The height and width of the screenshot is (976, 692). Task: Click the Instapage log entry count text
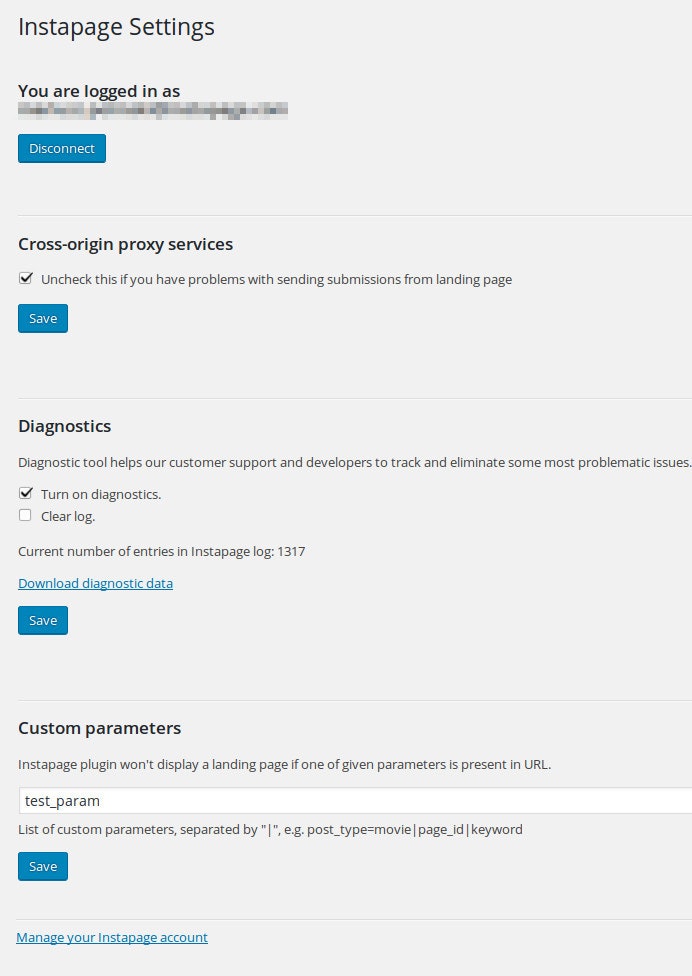pyautogui.click(x=161, y=551)
